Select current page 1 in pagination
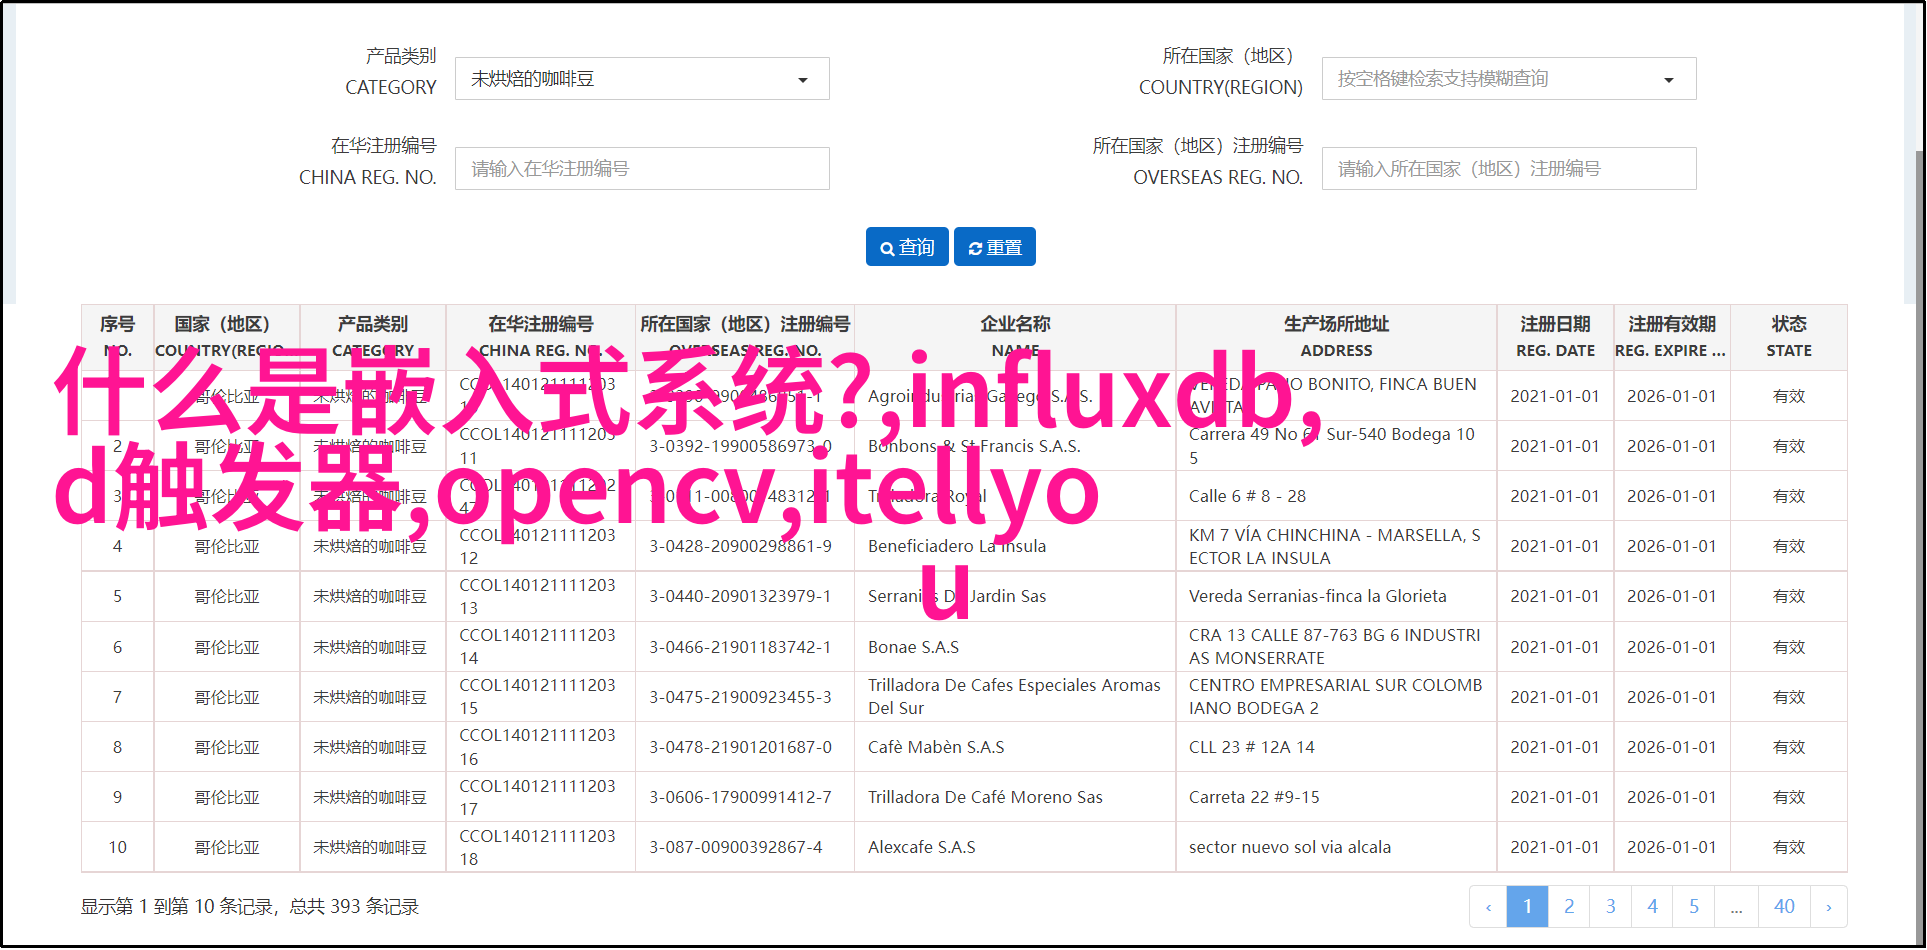The width and height of the screenshot is (1927, 950). click(x=1527, y=906)
